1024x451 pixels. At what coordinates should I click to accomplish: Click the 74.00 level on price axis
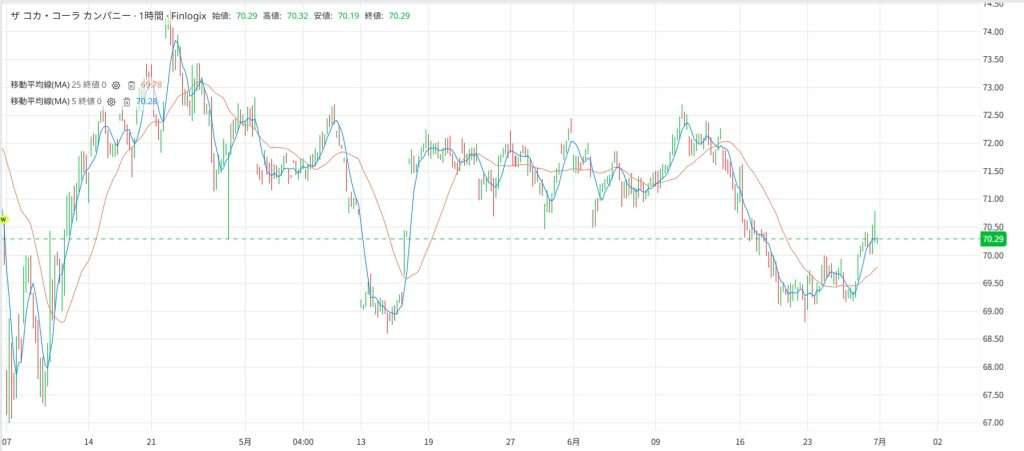coord(992,32)
